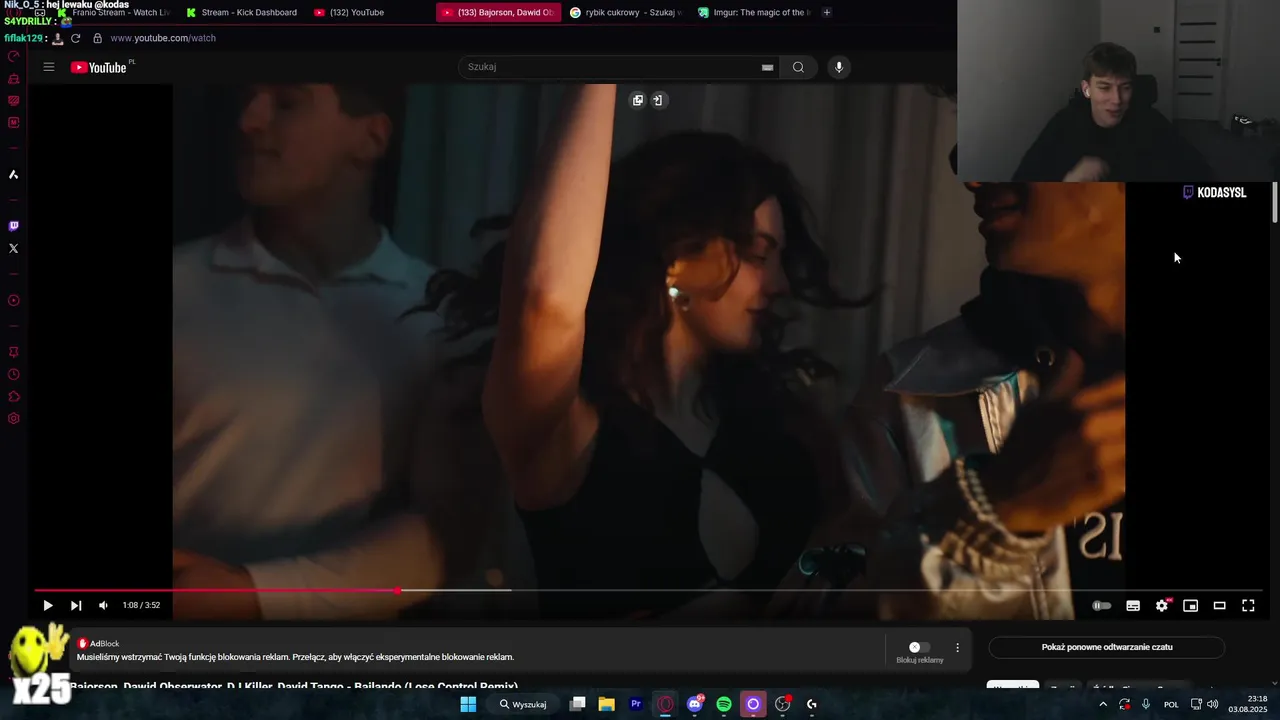Enter fullscreen mode in the player

[x=1248, y=605]
